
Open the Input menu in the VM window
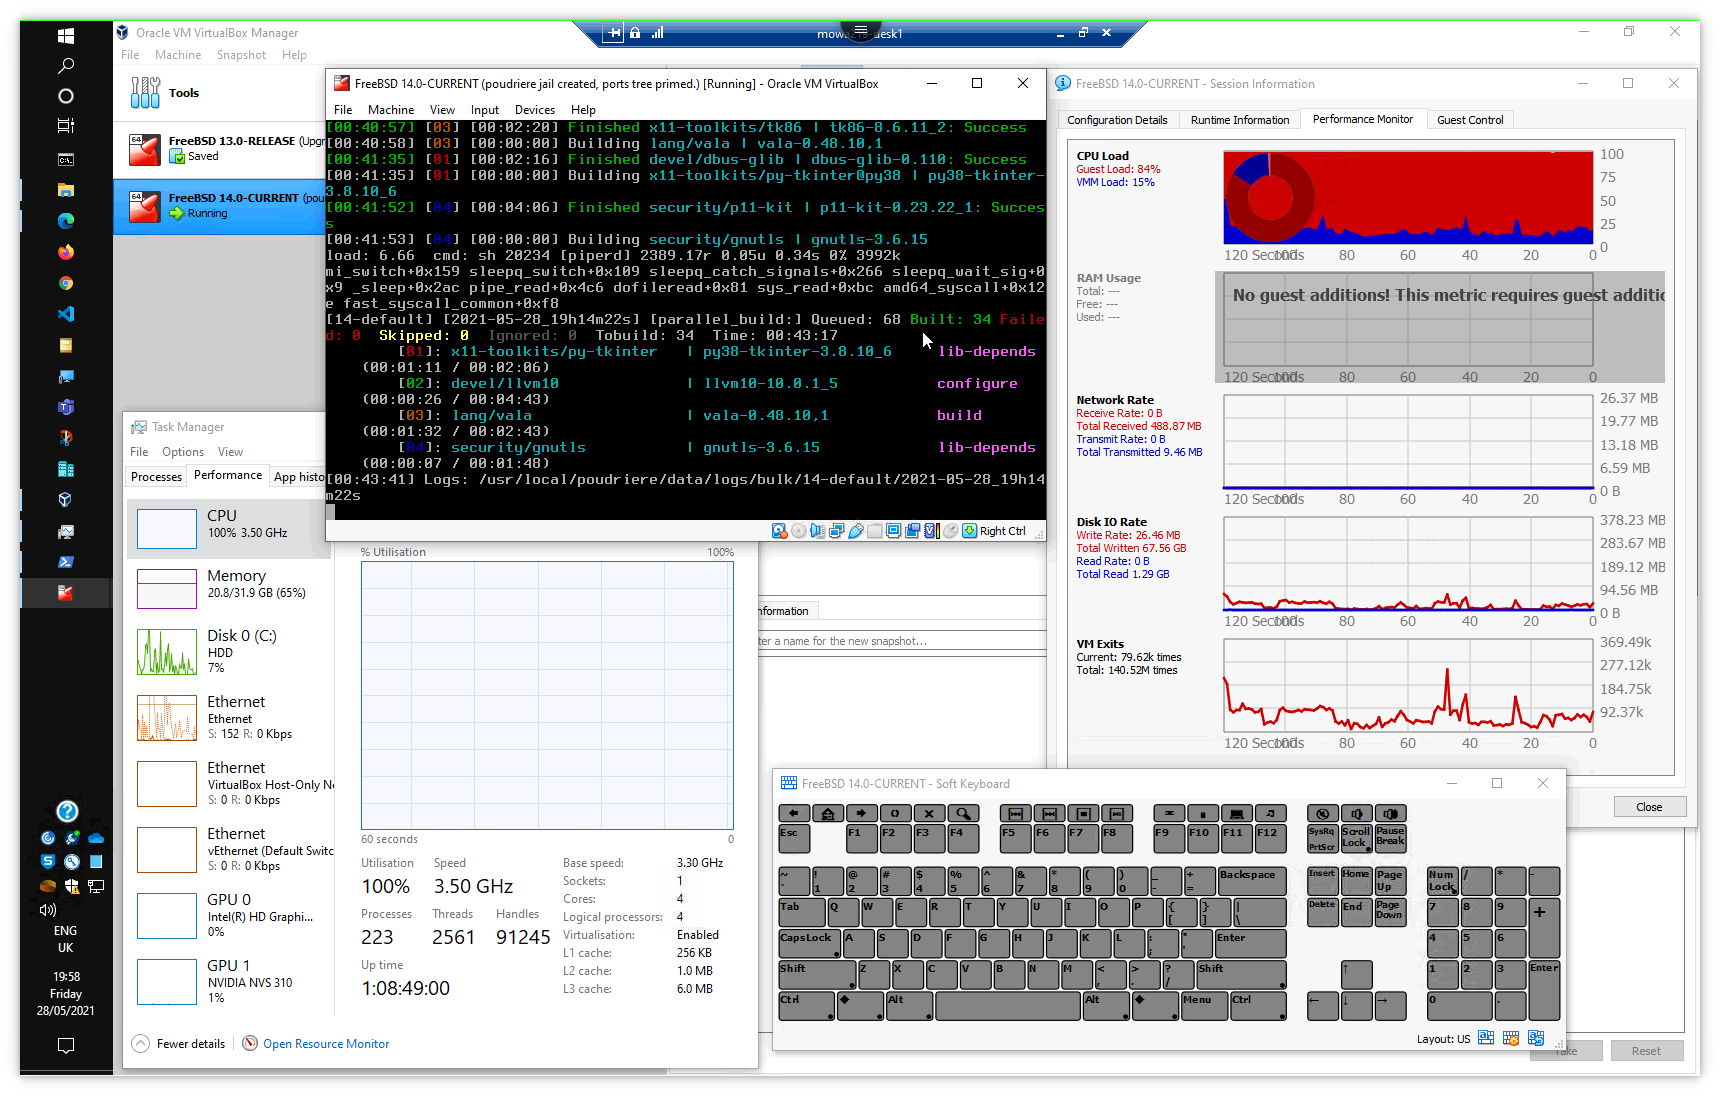tap(485, 110)
